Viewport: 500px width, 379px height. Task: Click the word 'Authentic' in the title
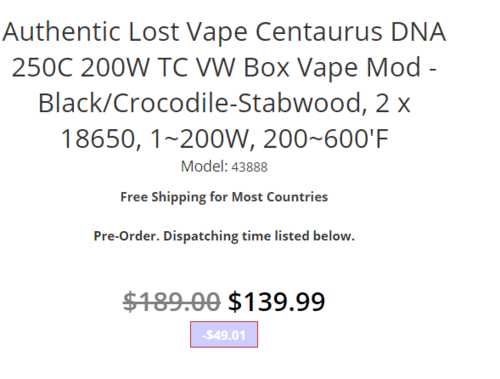[61, 32]
